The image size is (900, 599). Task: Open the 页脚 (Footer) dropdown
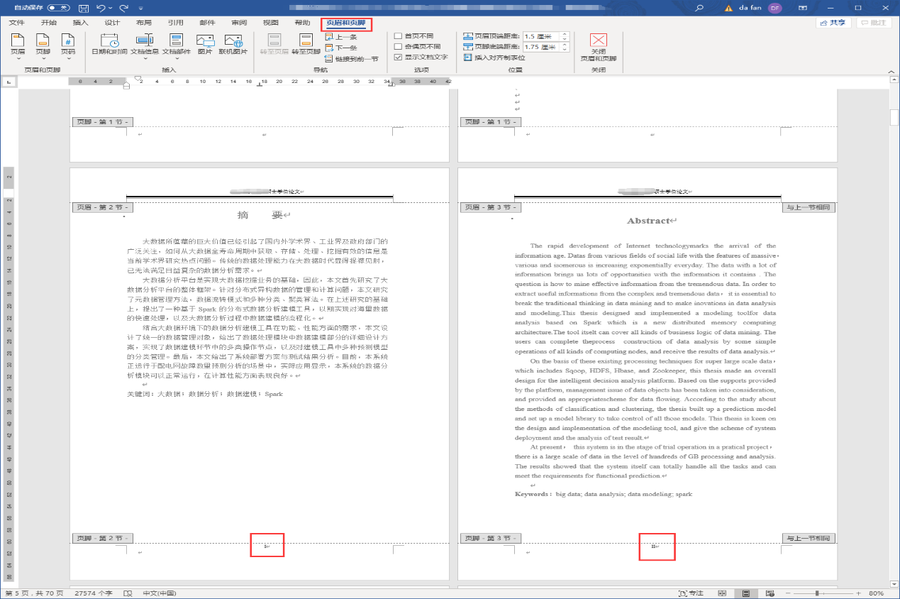pos(42,45)
